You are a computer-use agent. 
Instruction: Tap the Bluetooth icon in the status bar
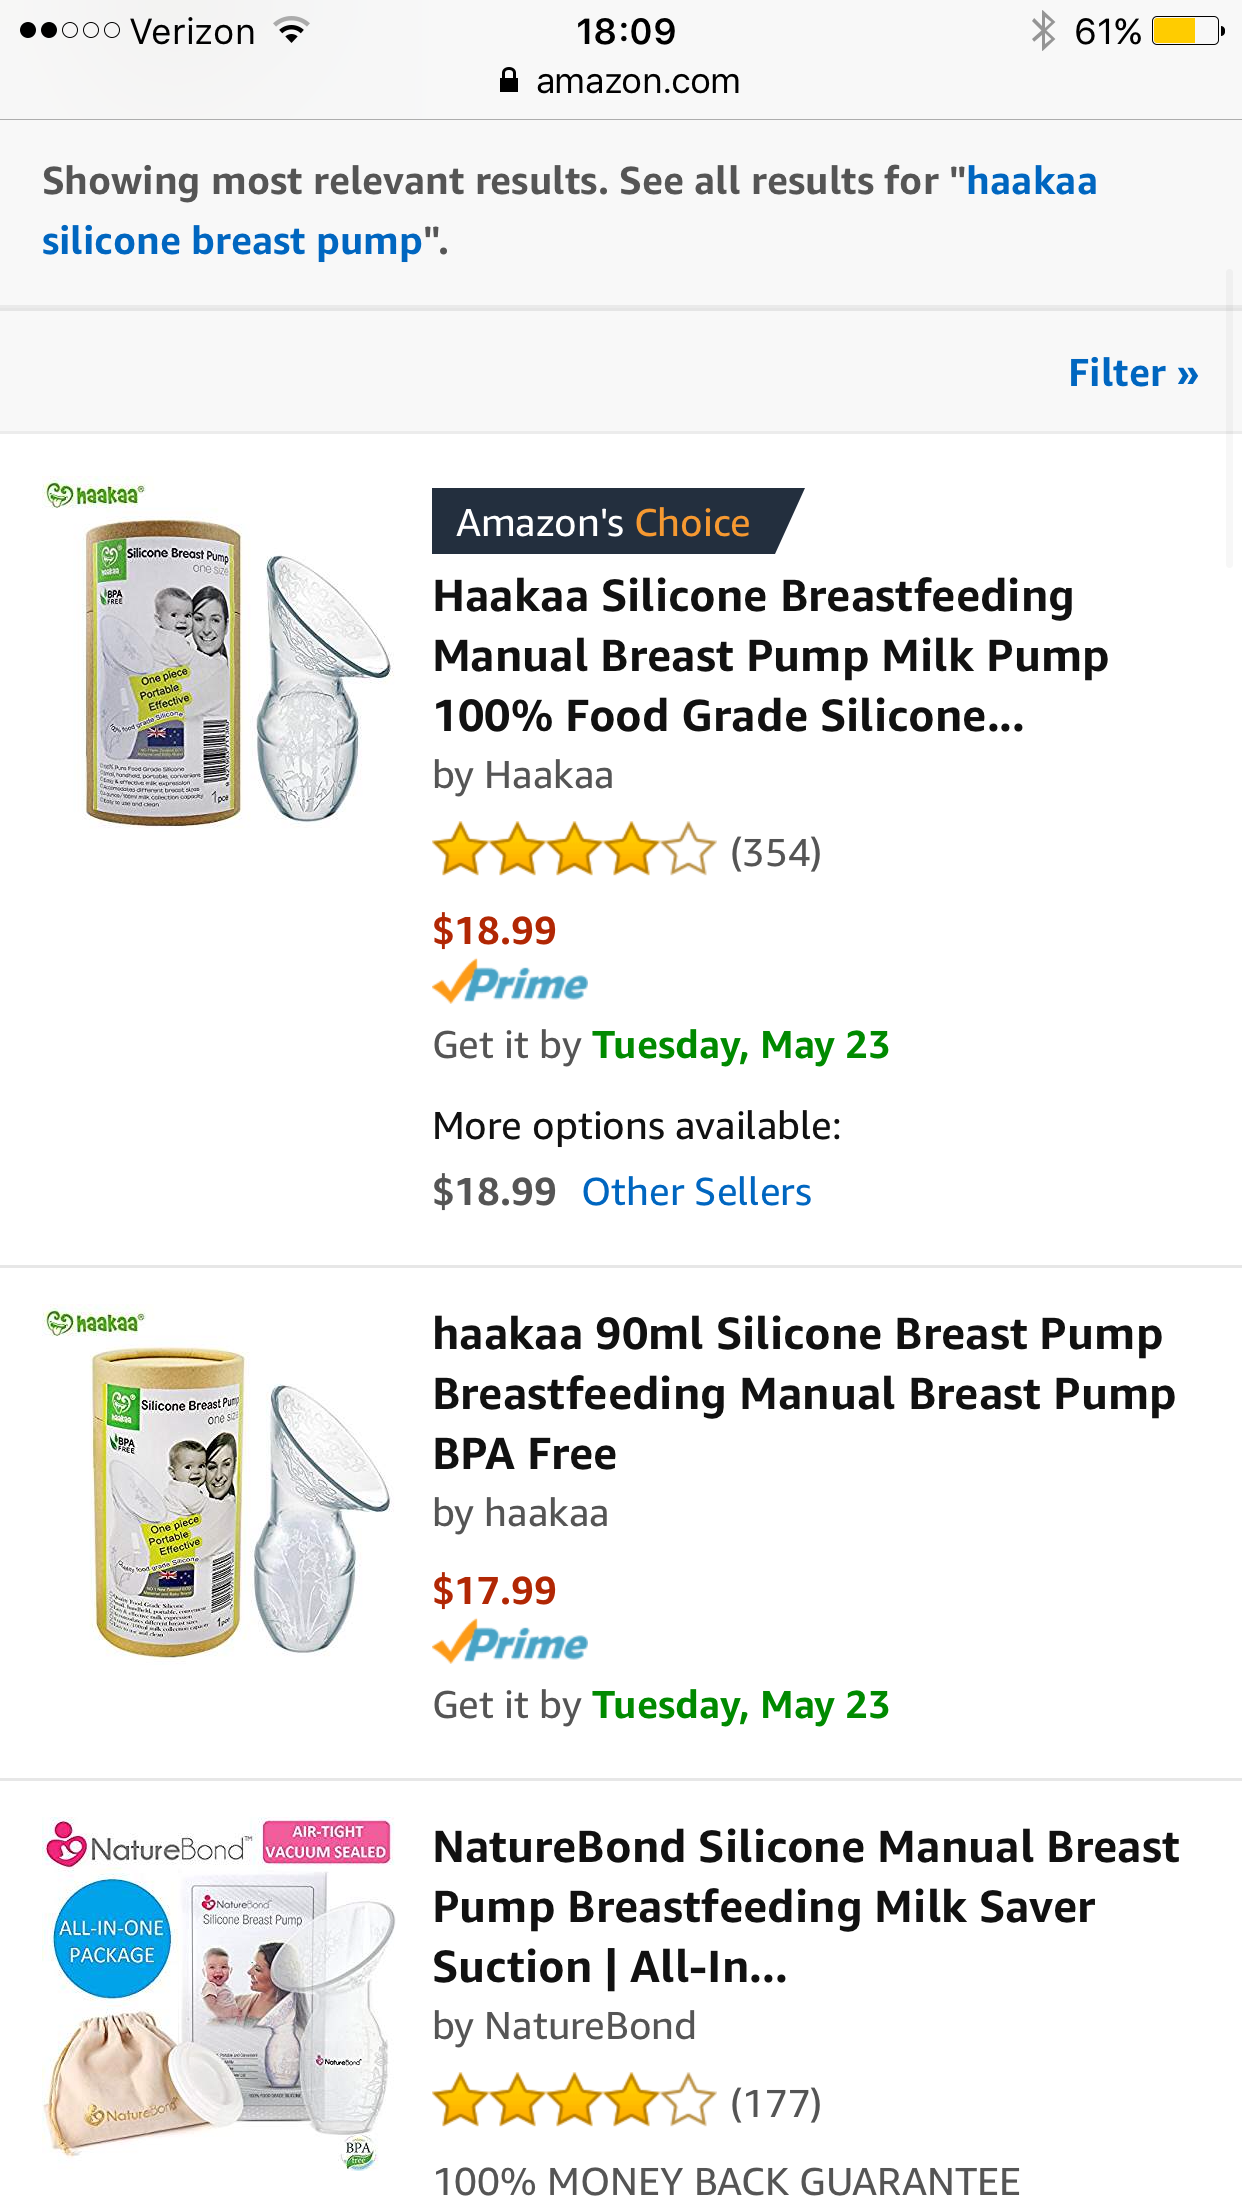pos(1043,31)
